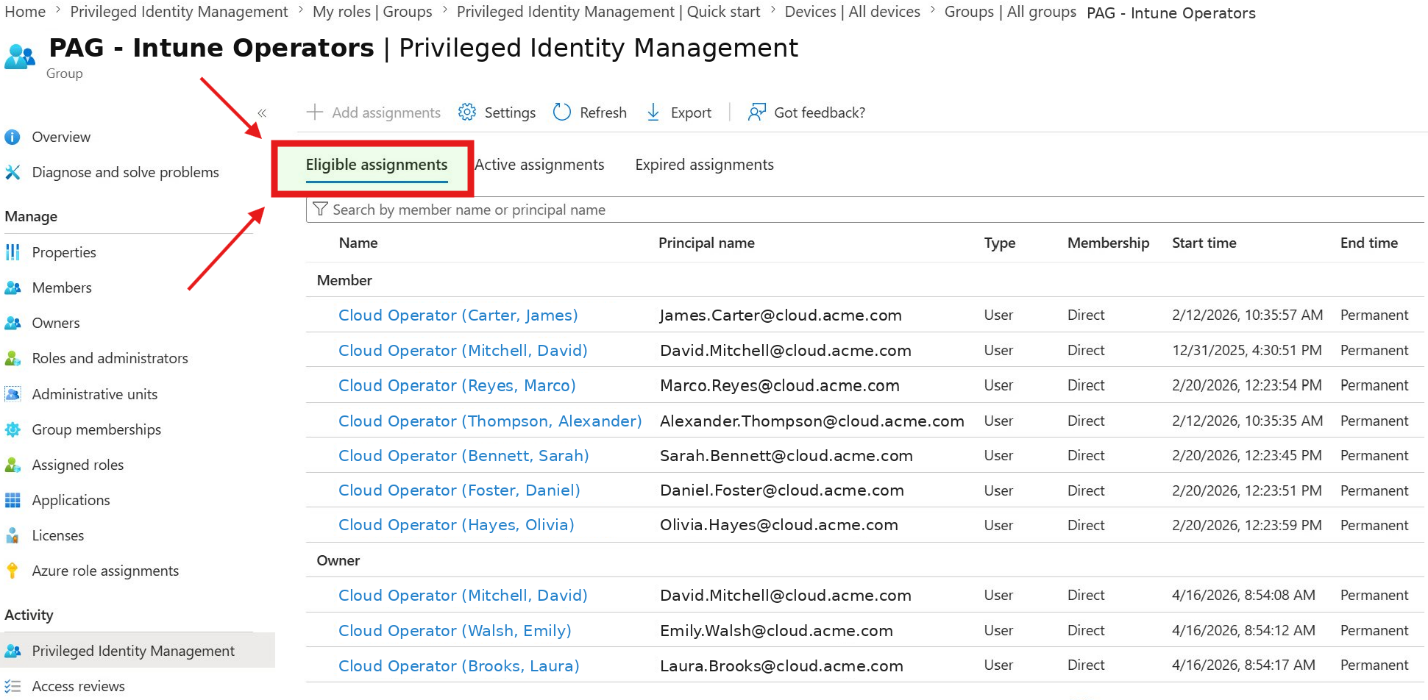Screen dimensions: 1428x700
Task: Click the group icon beside the page title
Action: pyautogui.click(x=20, y=55)
